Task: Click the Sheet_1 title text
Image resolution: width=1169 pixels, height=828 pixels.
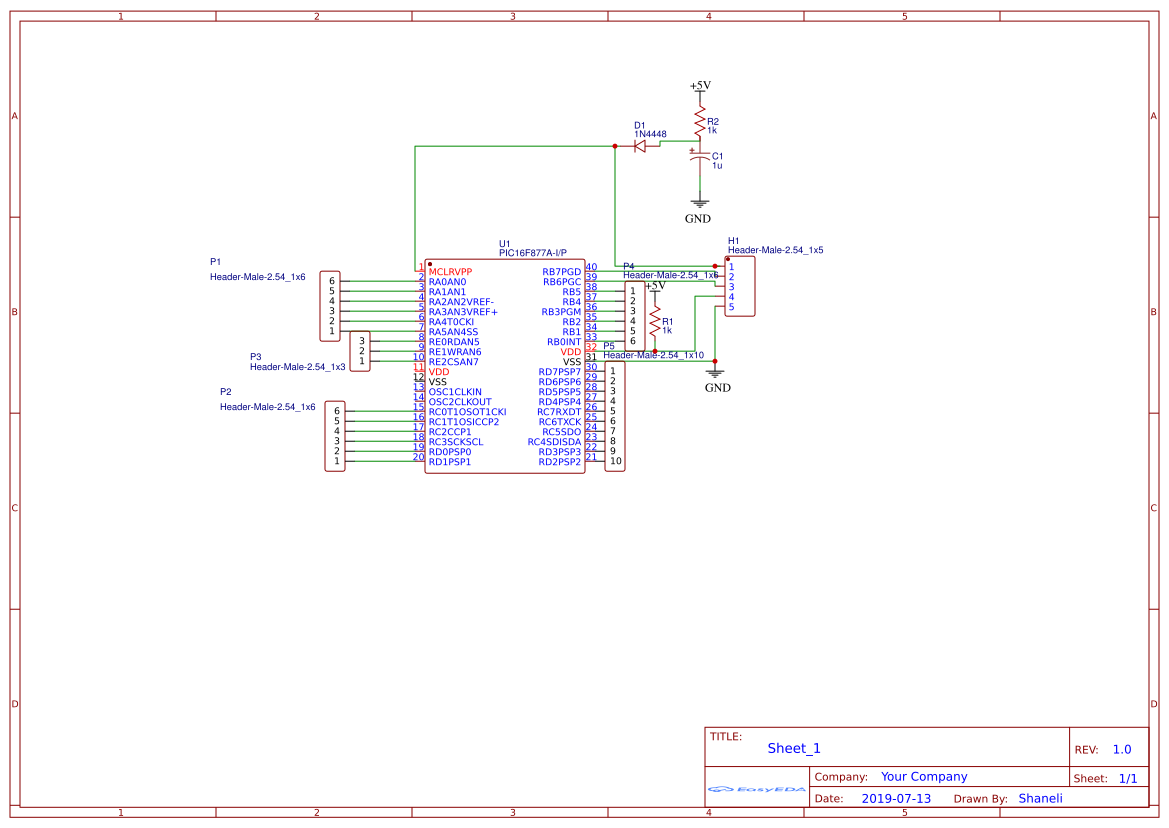Action: (794, 748)
